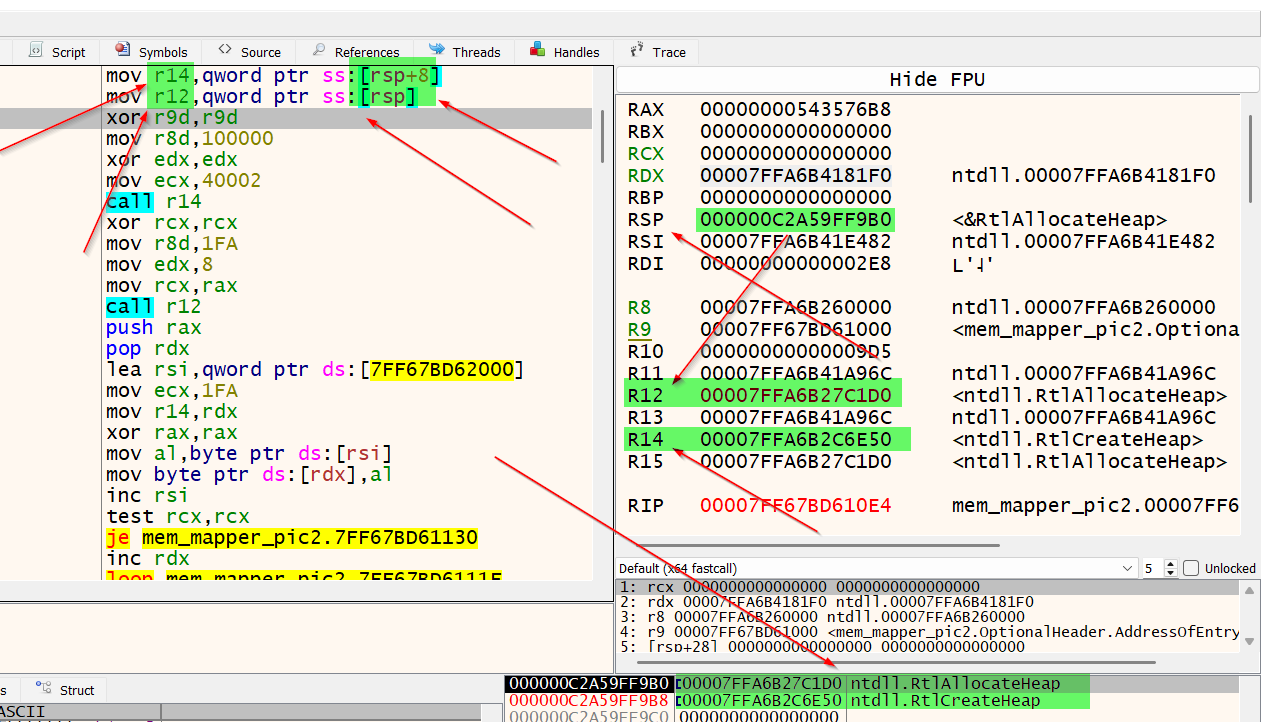Click the References magnifier icon
Viewport: 1261px width, 722px height.
(319, 51)
